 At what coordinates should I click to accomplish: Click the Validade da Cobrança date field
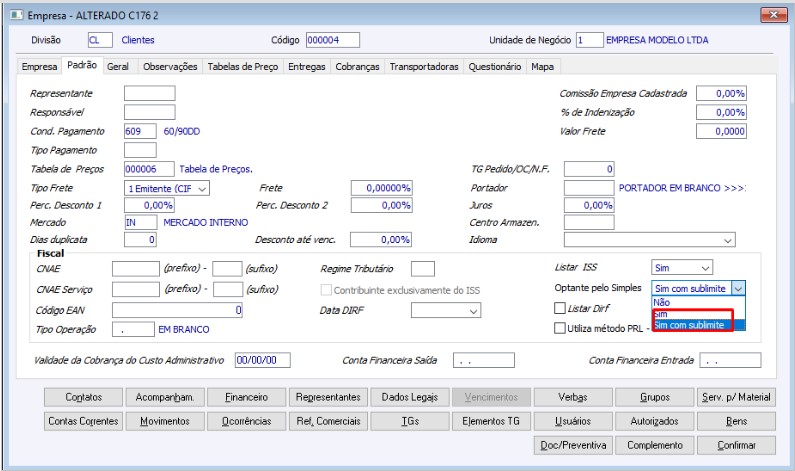(263, 360)
